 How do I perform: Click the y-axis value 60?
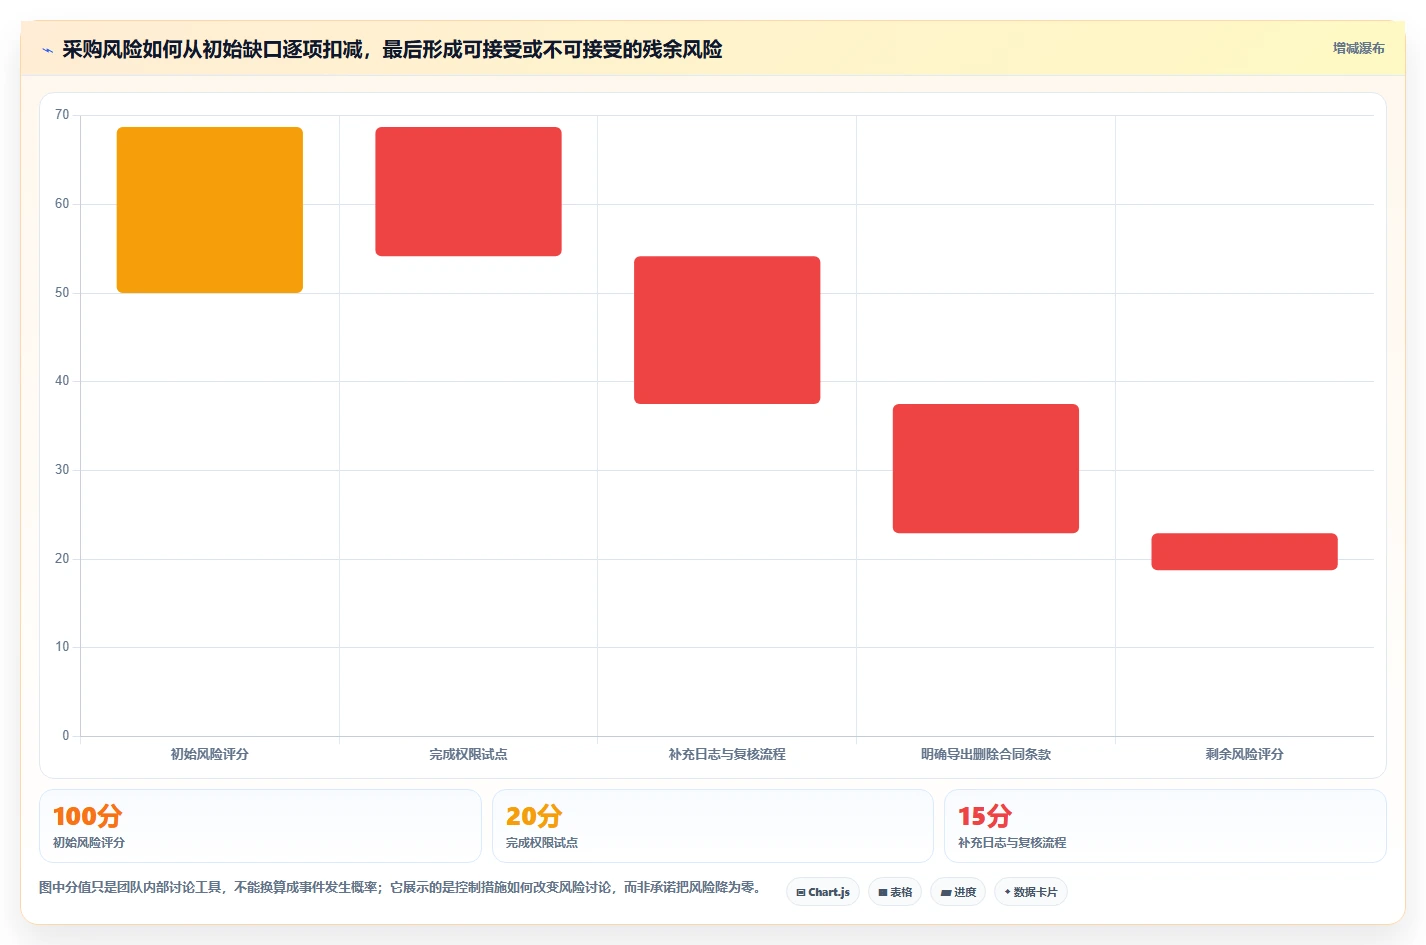62,204
